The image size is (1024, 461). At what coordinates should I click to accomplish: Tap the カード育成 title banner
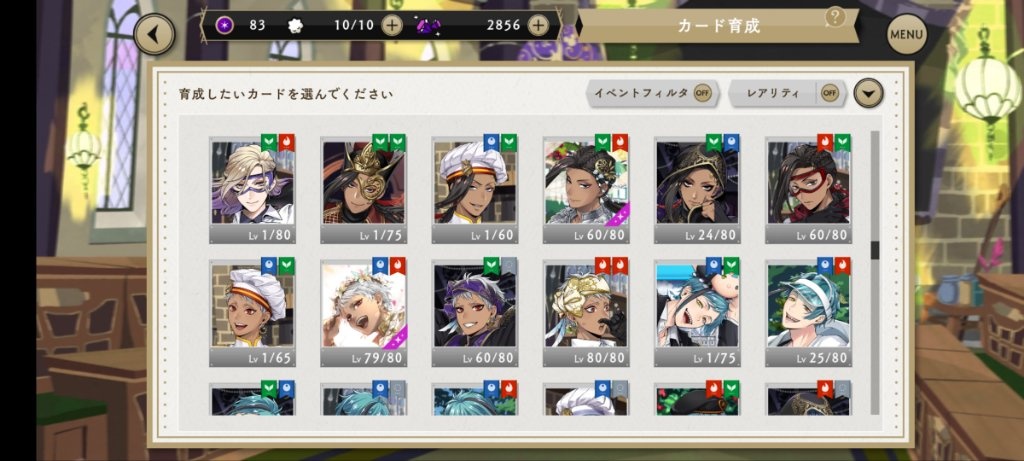click(x=718, y=26)
